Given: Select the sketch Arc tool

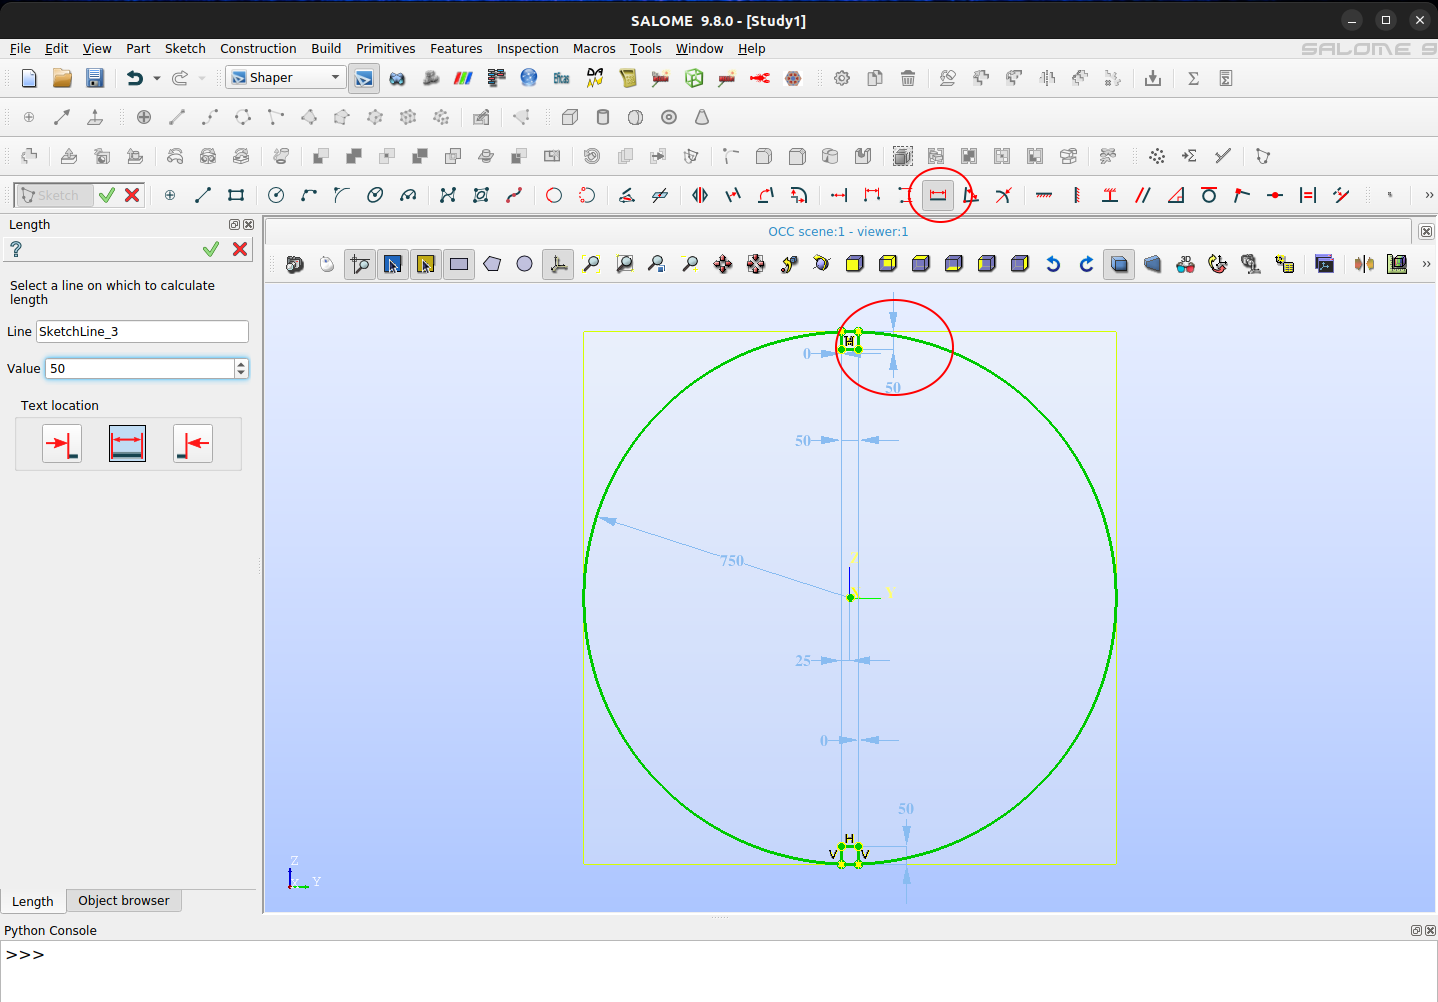Looking at the screenshot, I should [309, 195].
